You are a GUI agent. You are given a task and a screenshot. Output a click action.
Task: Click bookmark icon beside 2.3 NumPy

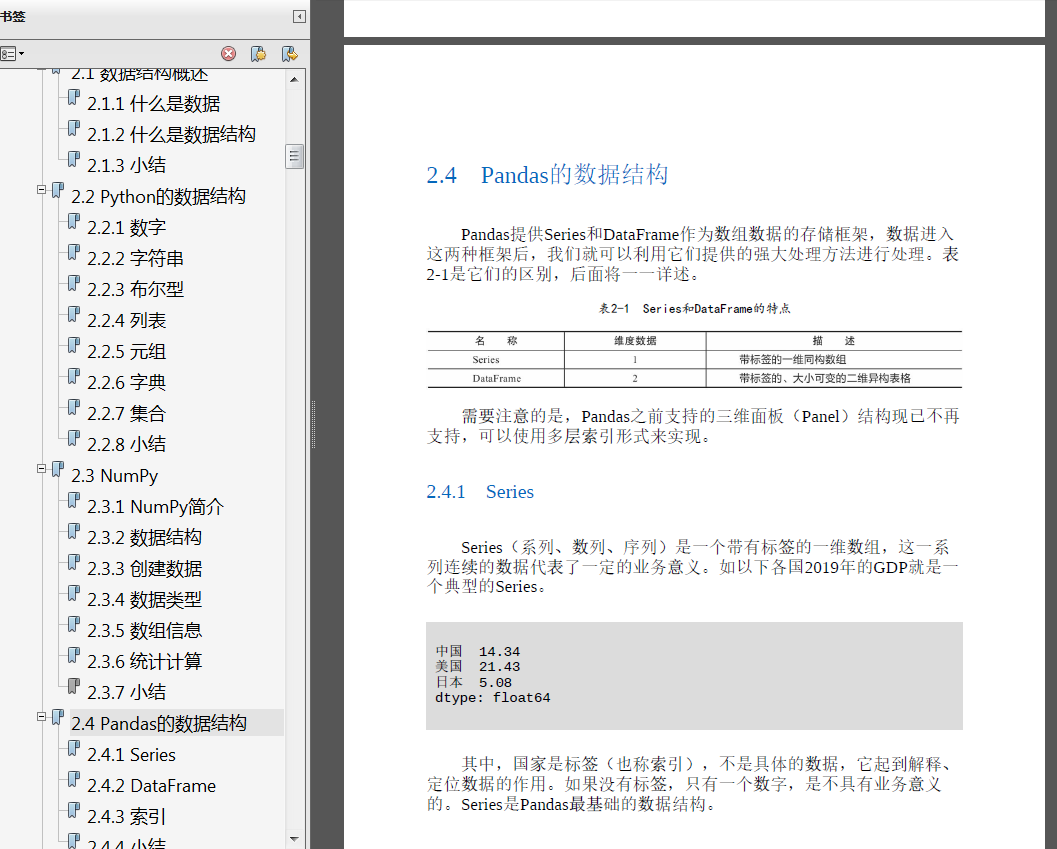click(x=58, y=469)
